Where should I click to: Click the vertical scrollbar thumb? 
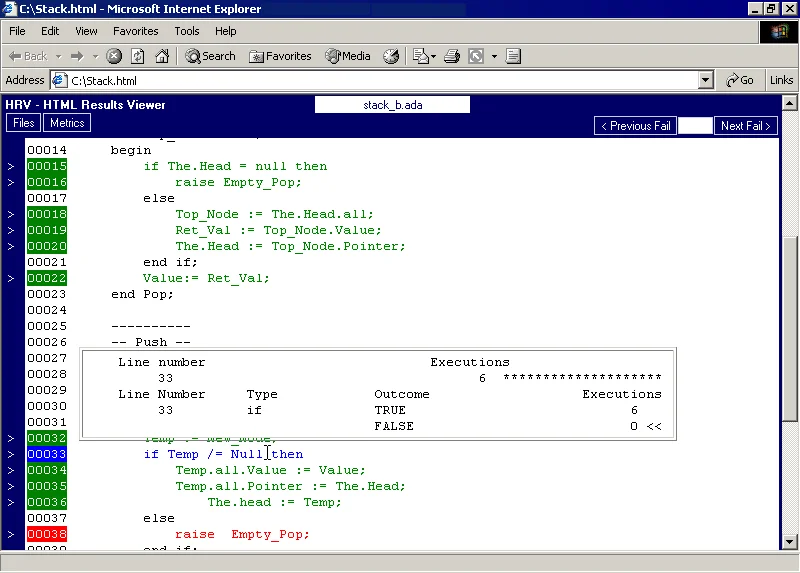tap(789, 330)
